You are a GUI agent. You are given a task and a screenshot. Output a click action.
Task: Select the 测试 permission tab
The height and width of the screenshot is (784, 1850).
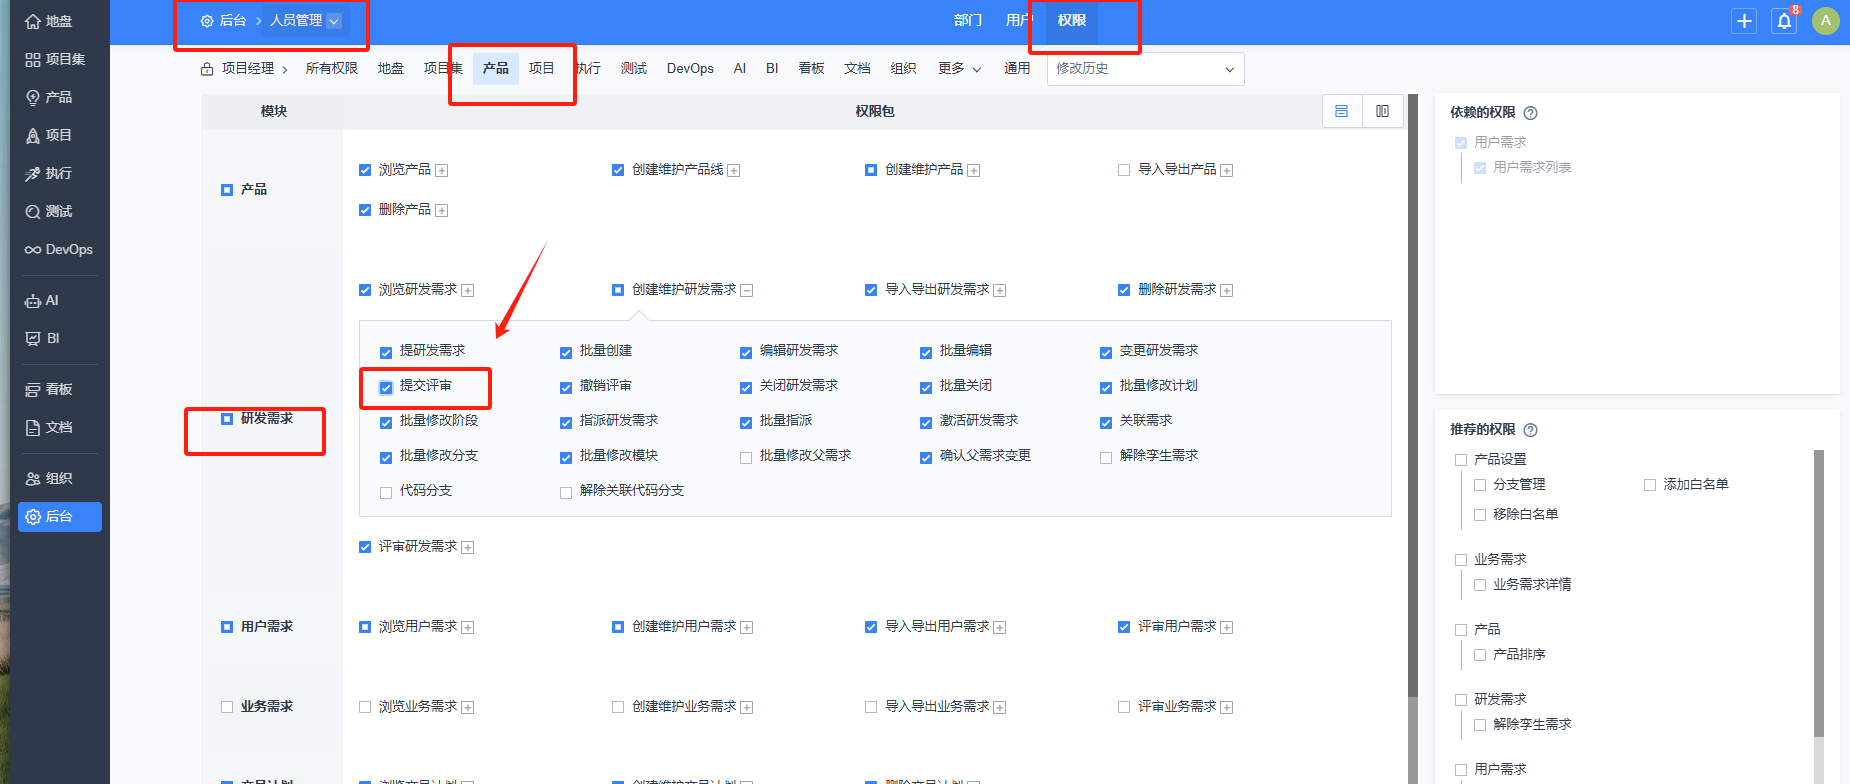point(633,69)
